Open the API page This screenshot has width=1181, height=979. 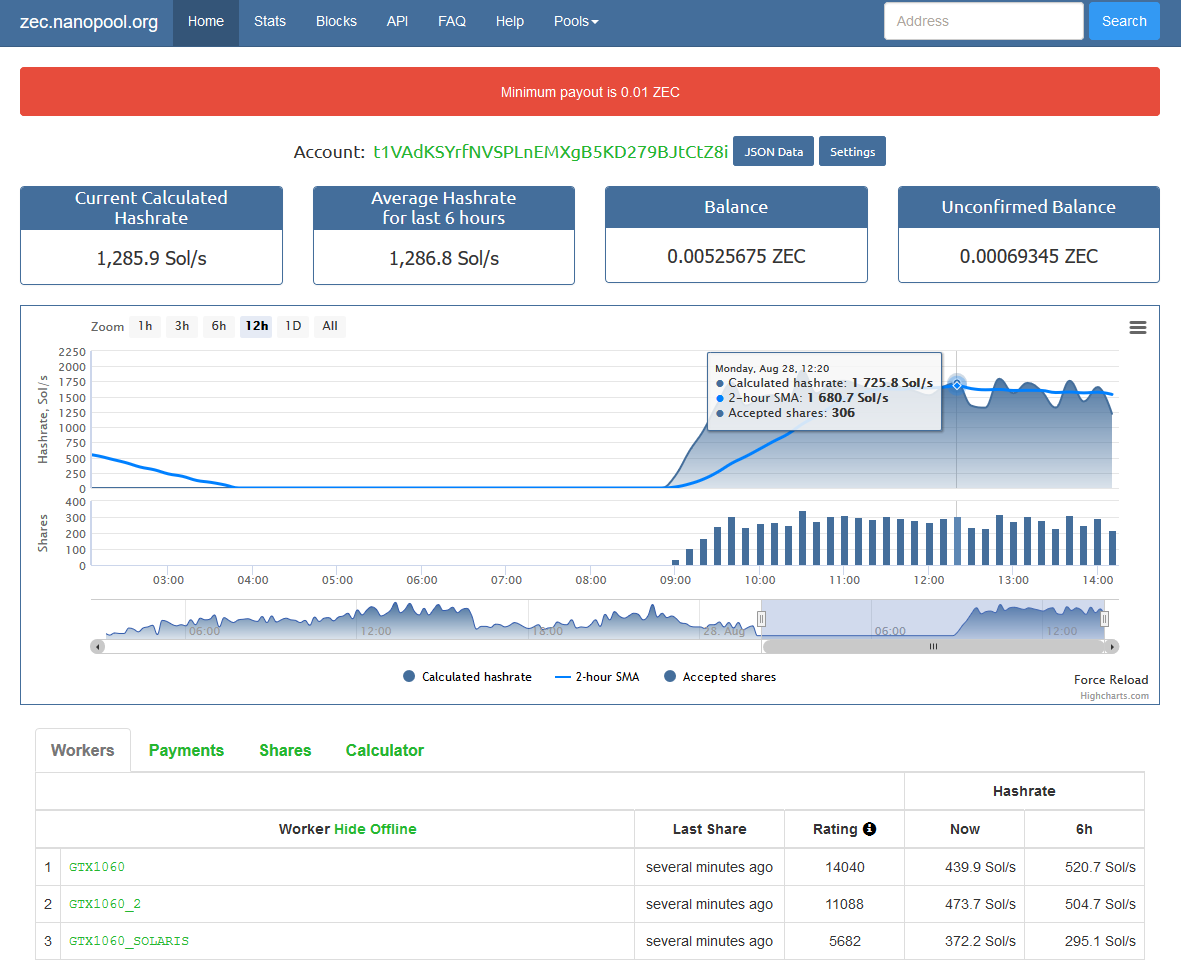pos(397,22)
